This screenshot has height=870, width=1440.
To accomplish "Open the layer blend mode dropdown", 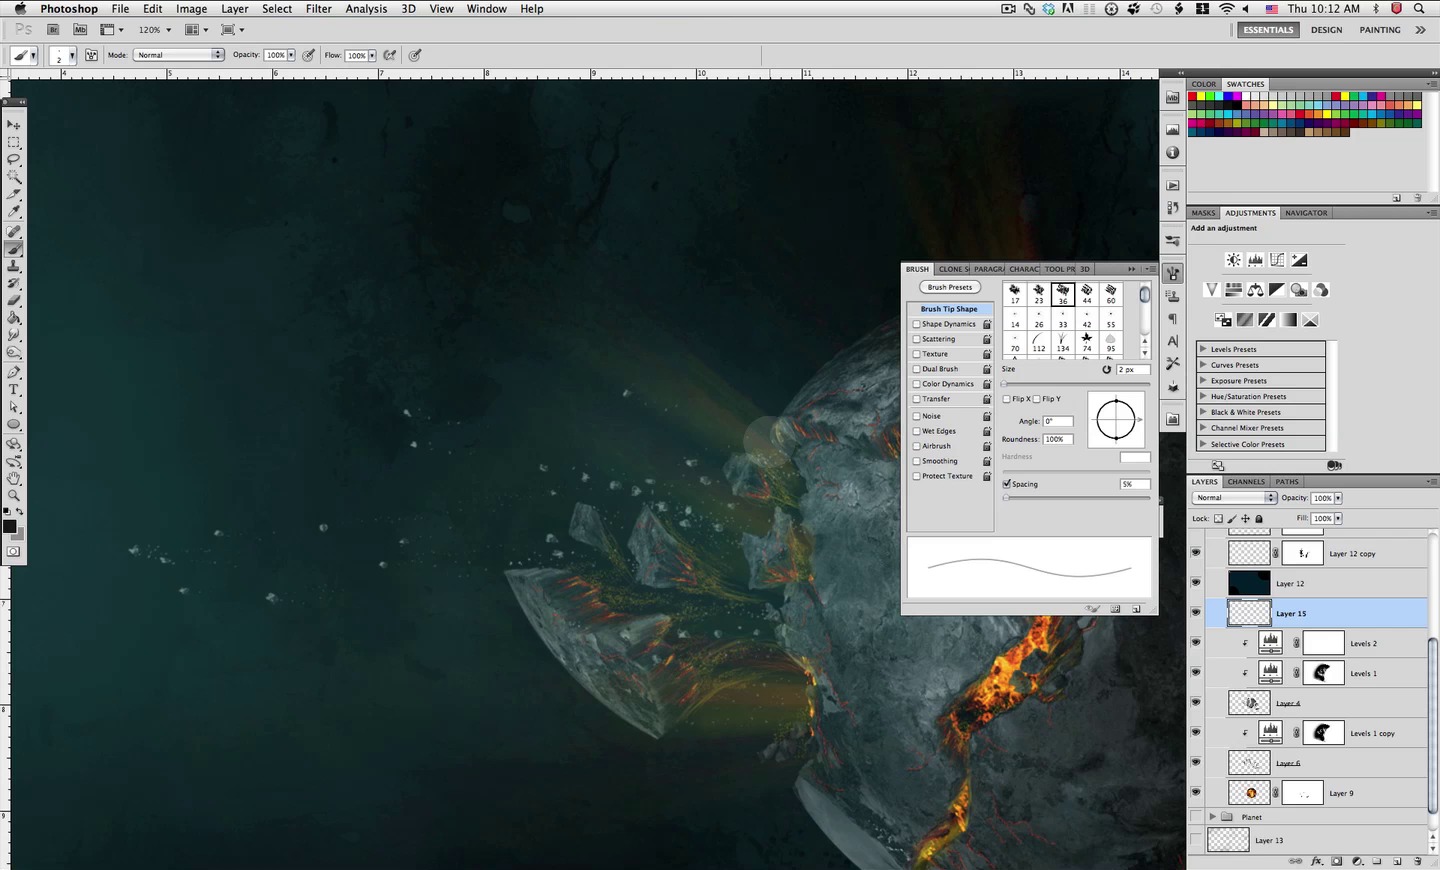I will pyautogui.click(x=1236, y=498).
